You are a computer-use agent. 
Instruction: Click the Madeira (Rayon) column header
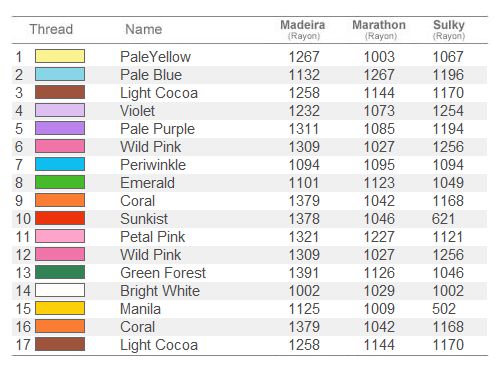[x=303, y=30]
